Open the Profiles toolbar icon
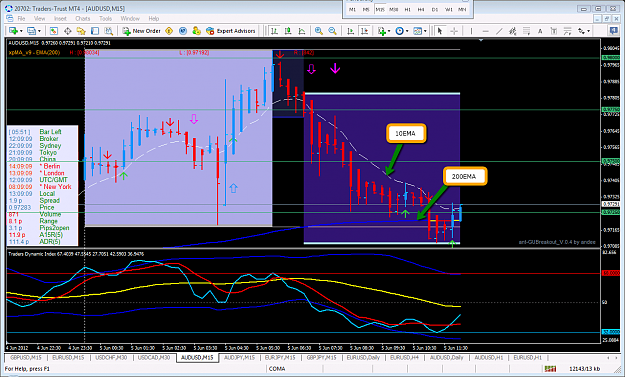This screenshot has height=377, width=625. 31,31
